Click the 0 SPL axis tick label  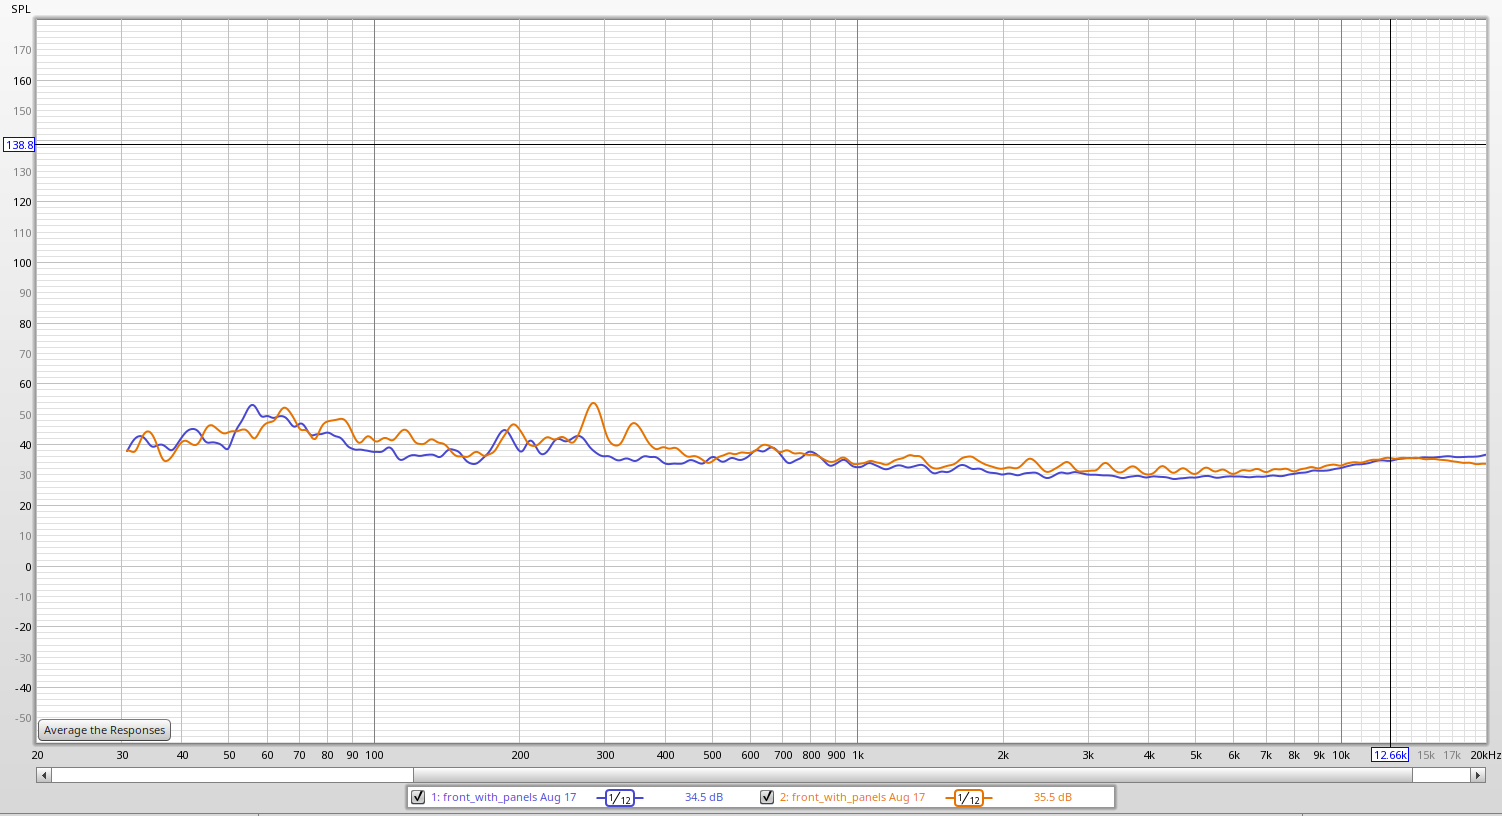[x=28, y=567]
